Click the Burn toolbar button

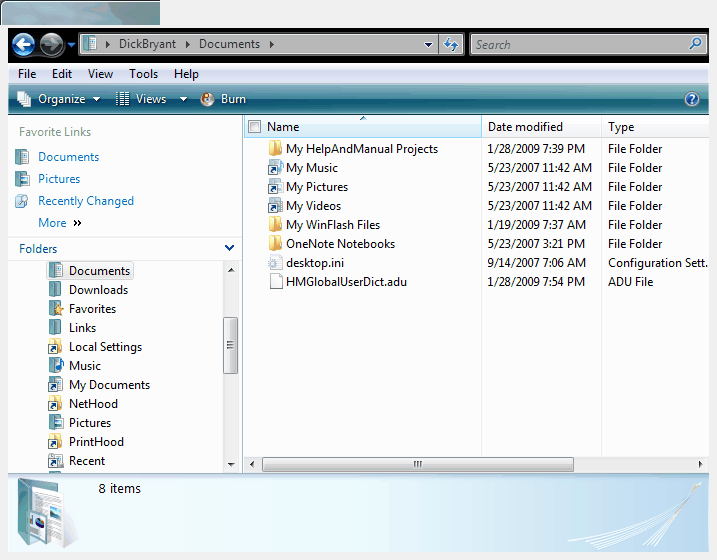(x=223, y=99)
